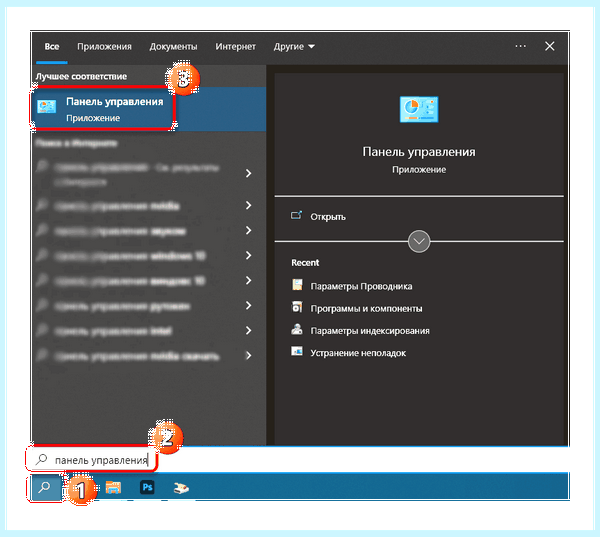Viewport: 600px width, 537px height.
Task: Open the Другие dropdown
Action: [294, 47]
